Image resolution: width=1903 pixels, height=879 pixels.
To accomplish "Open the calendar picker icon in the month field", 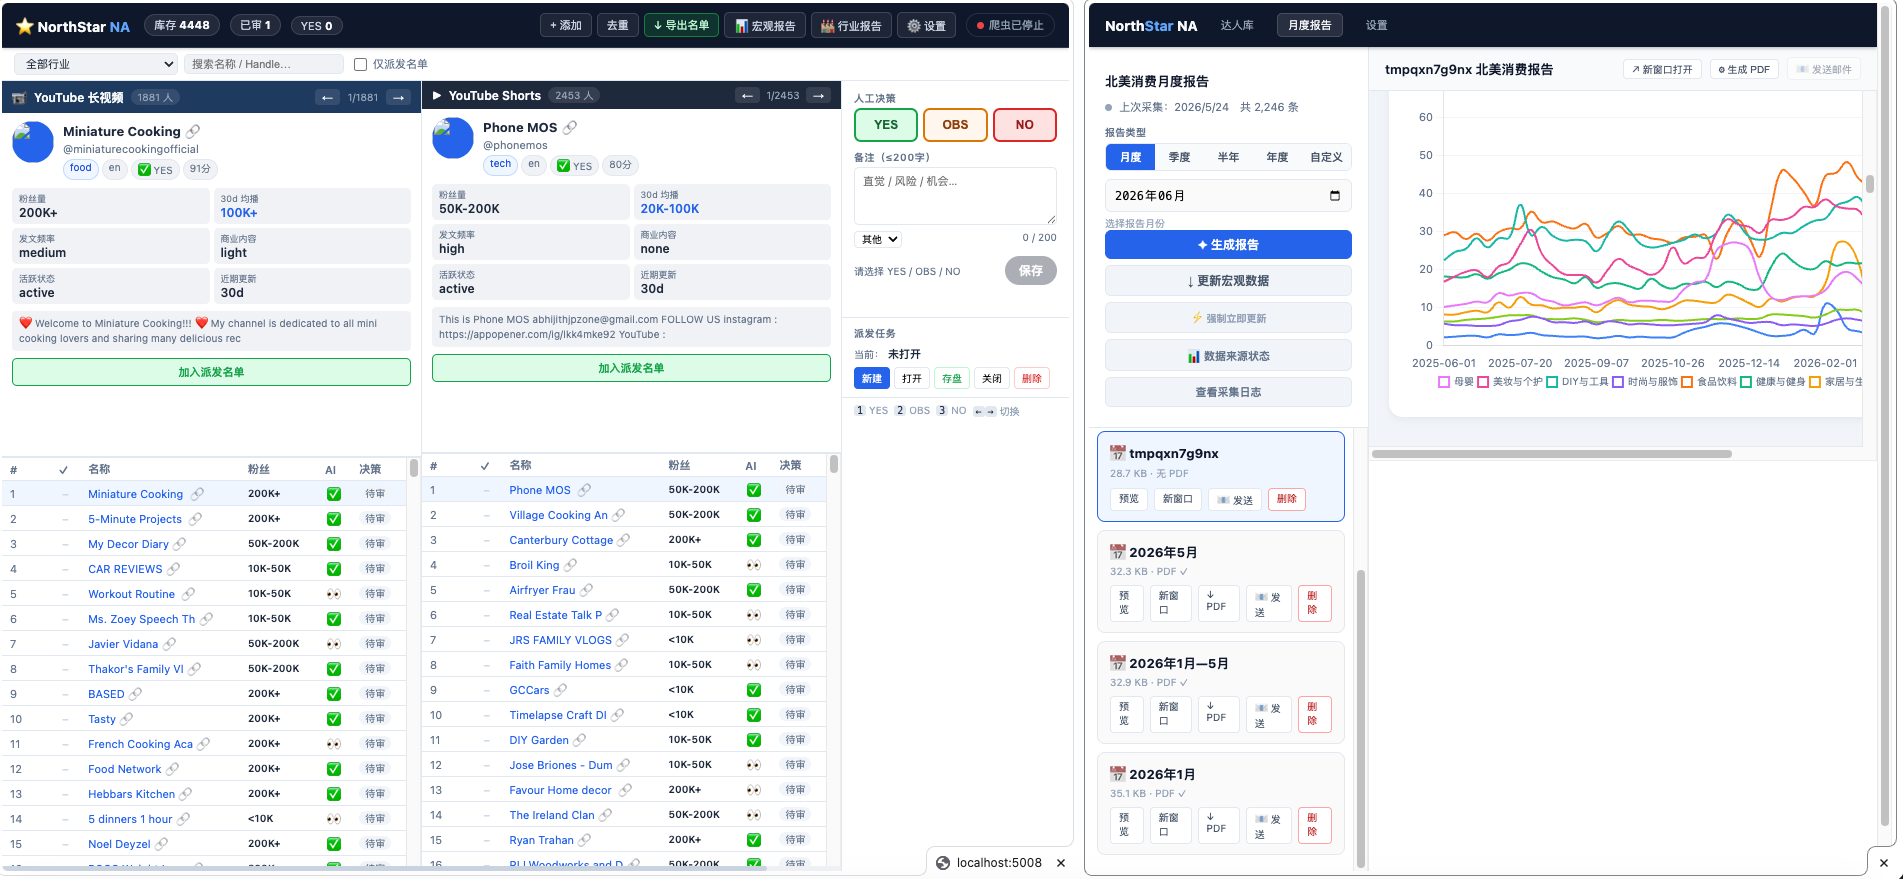I will 1334,196.
